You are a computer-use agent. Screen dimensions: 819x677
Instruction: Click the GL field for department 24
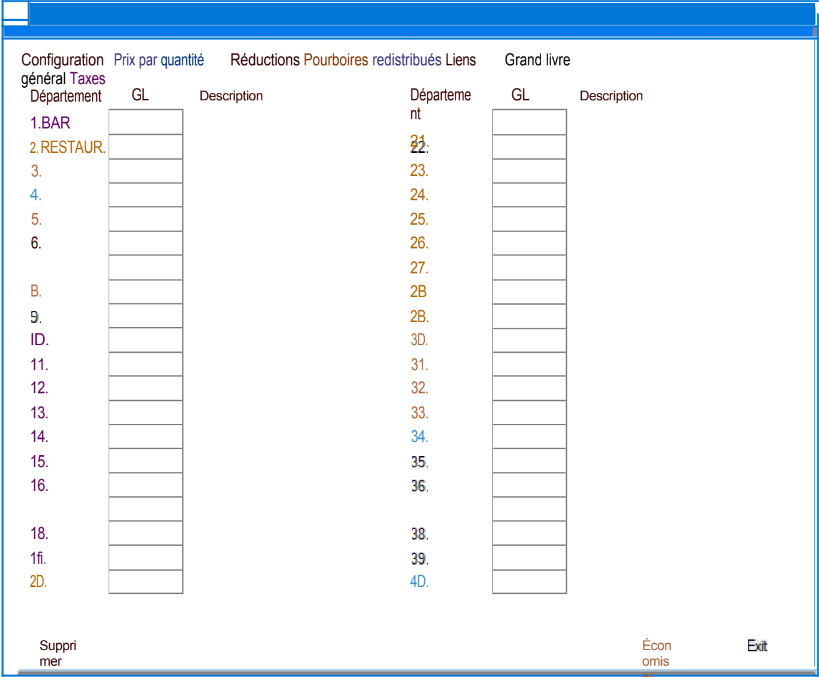point(529,195)
